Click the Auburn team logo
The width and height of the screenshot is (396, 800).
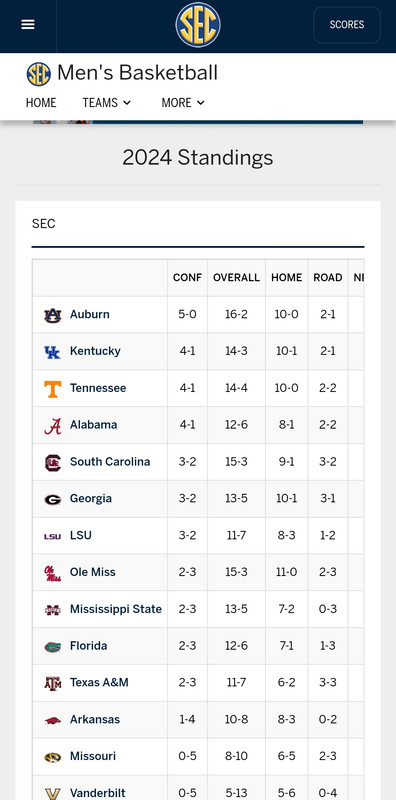point(52,315)
